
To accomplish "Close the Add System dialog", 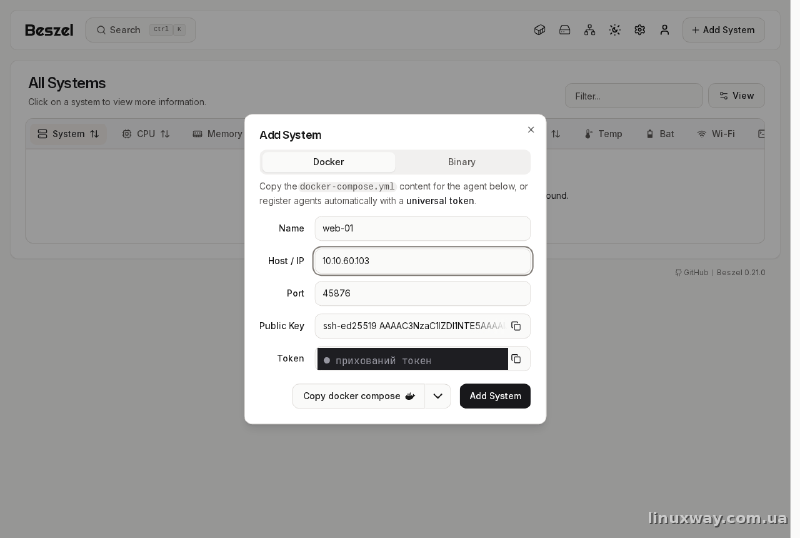I will click(x=531, y=130).
